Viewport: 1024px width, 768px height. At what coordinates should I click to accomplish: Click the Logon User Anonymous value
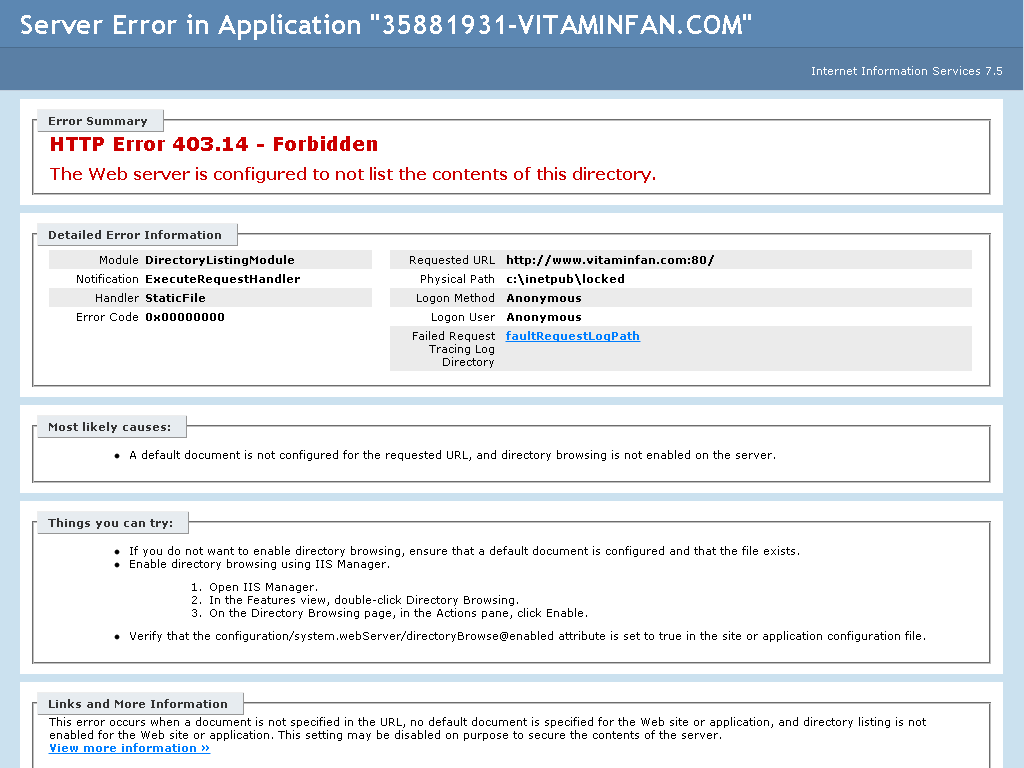coord(544,317)
